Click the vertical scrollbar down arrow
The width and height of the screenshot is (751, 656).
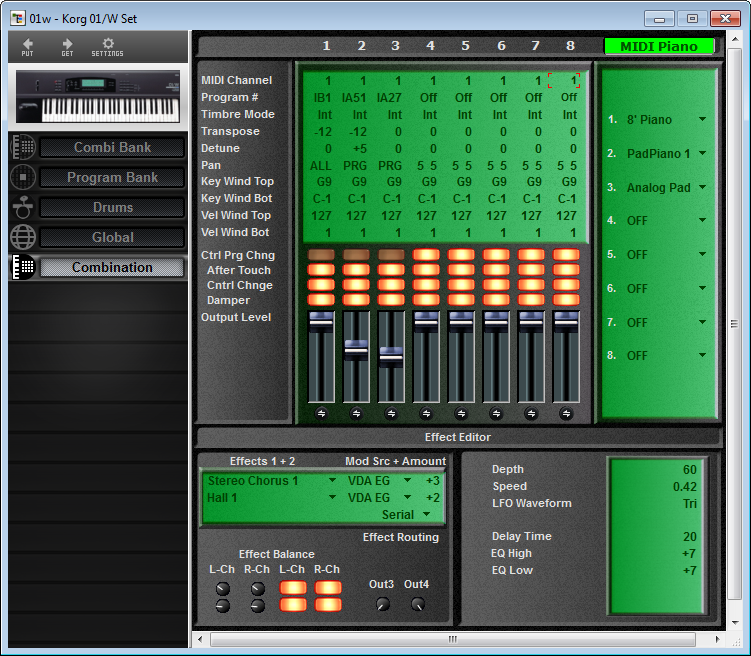coord(735,622)
